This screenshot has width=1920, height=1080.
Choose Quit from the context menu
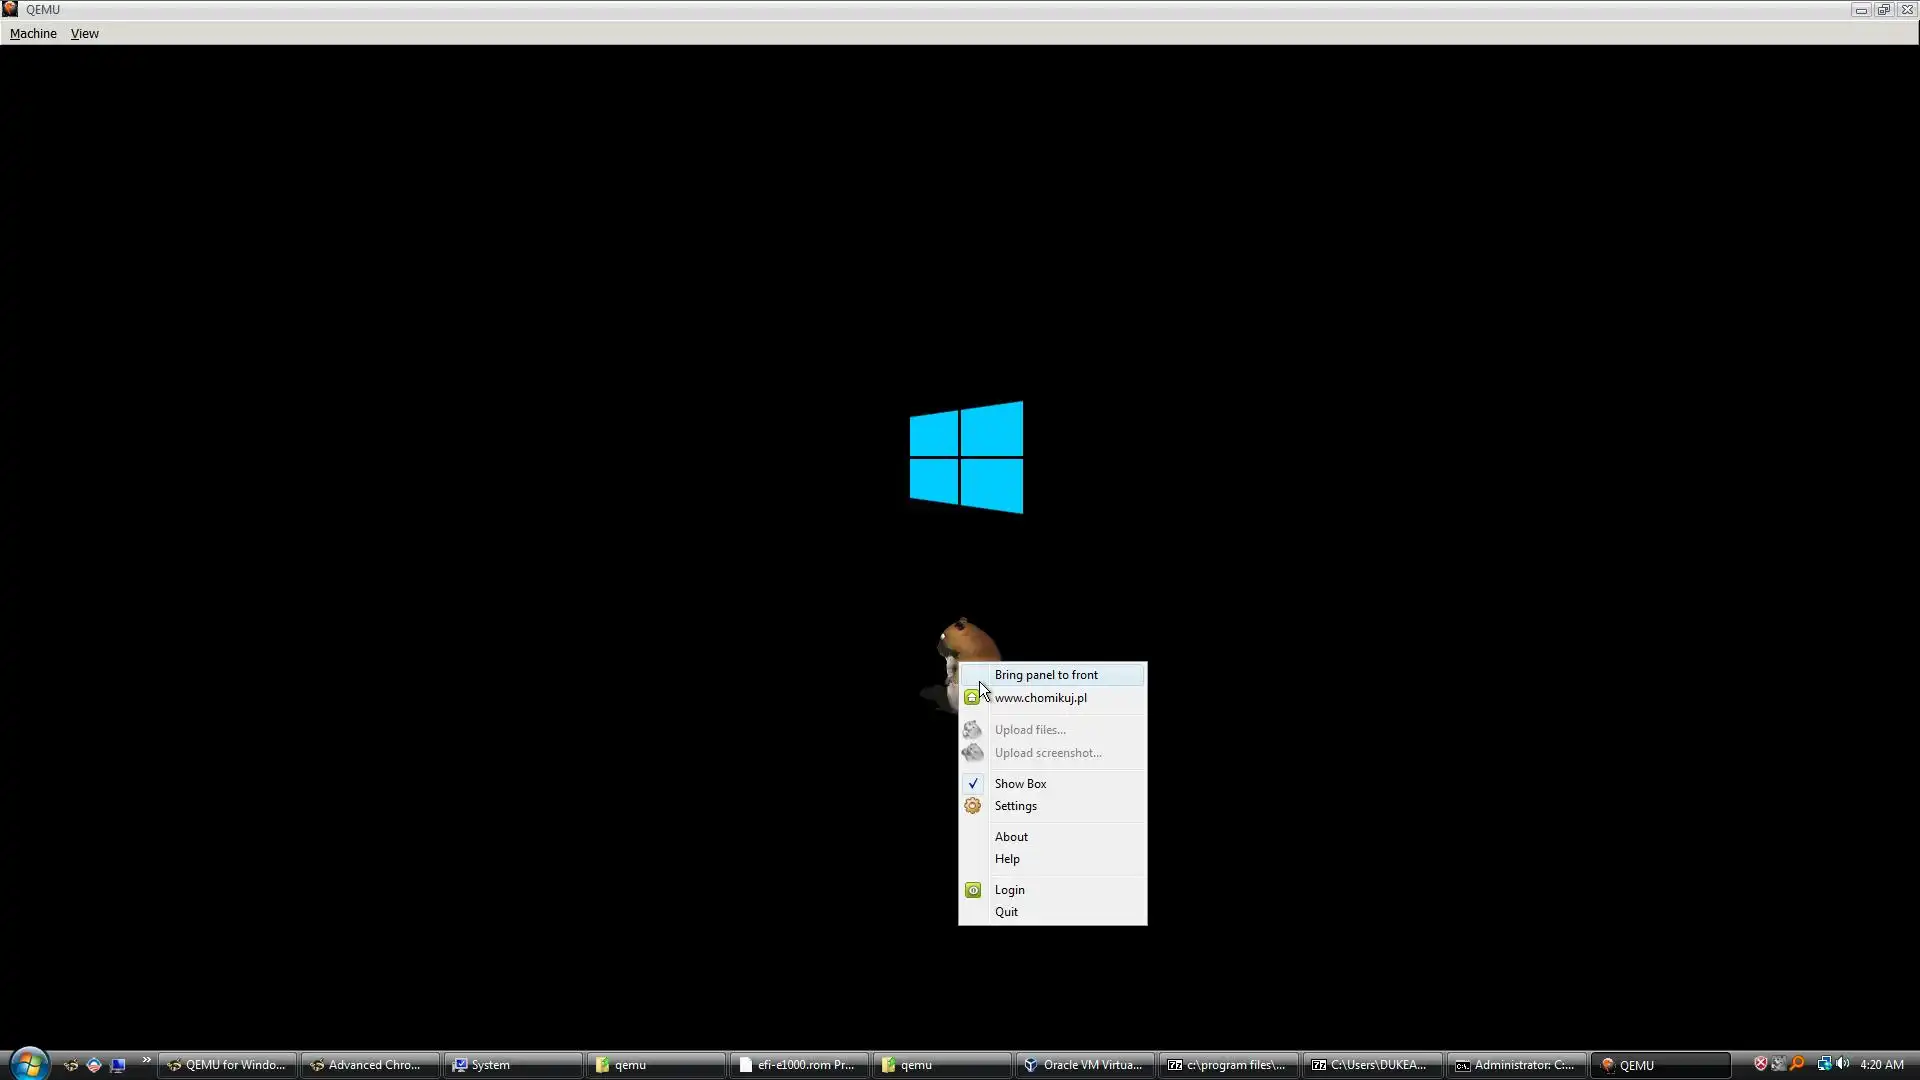(1006, 912)
